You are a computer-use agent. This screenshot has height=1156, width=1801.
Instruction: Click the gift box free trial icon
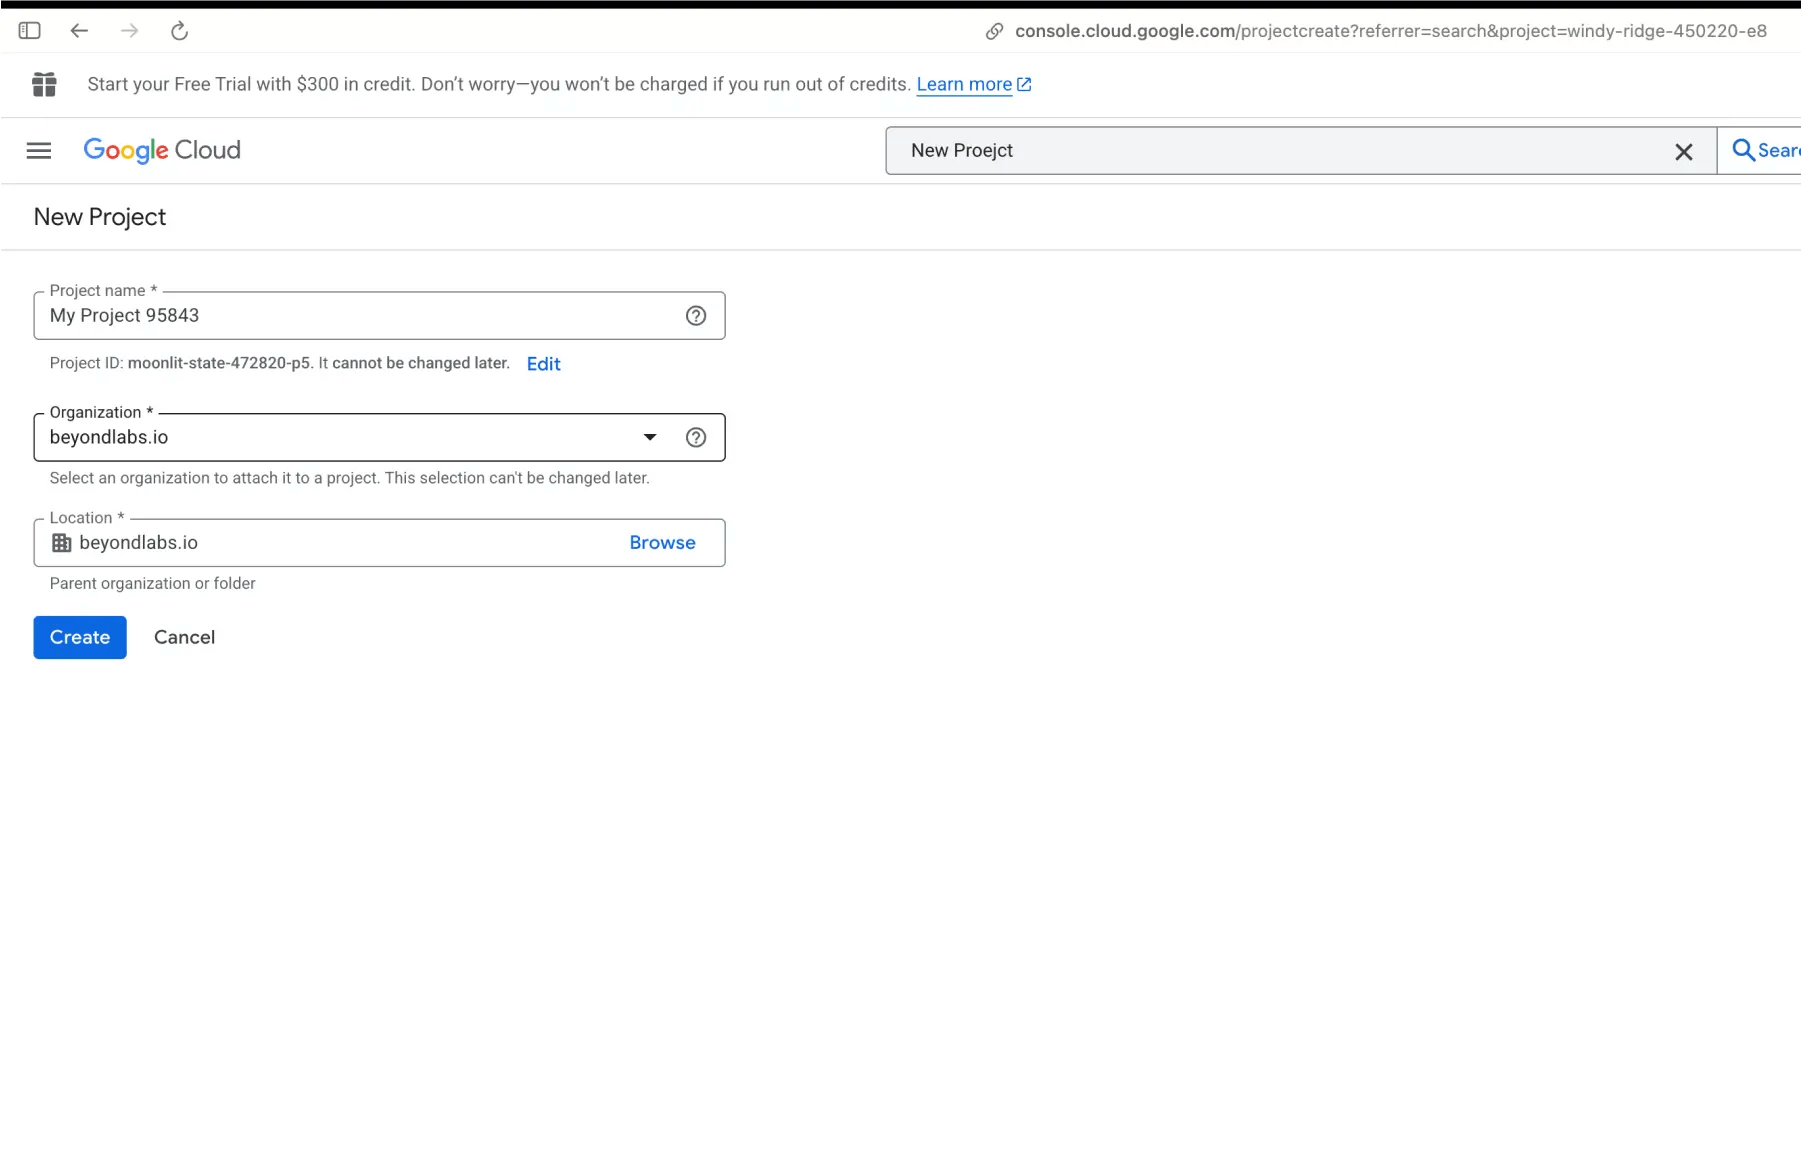[44, 84]
